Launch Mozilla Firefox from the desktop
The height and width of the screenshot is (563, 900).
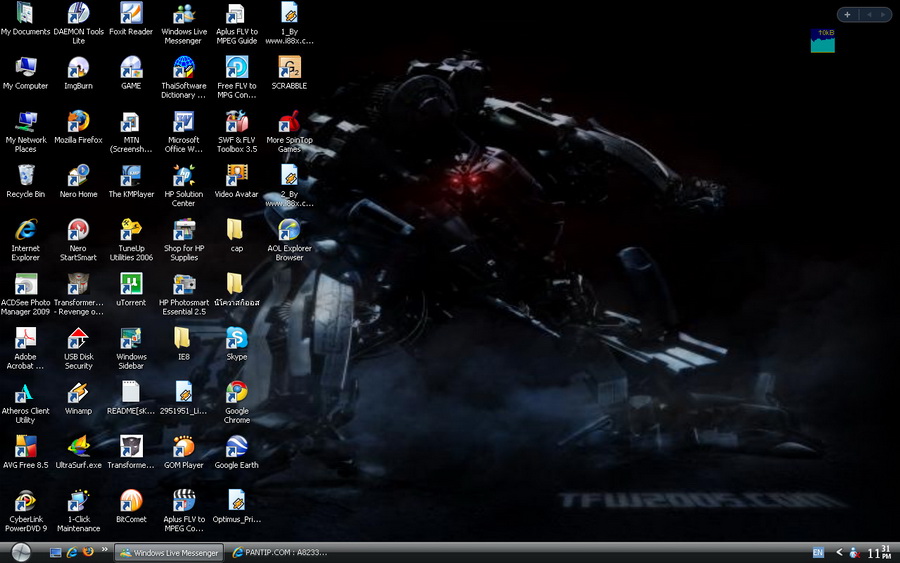[78, 121]
